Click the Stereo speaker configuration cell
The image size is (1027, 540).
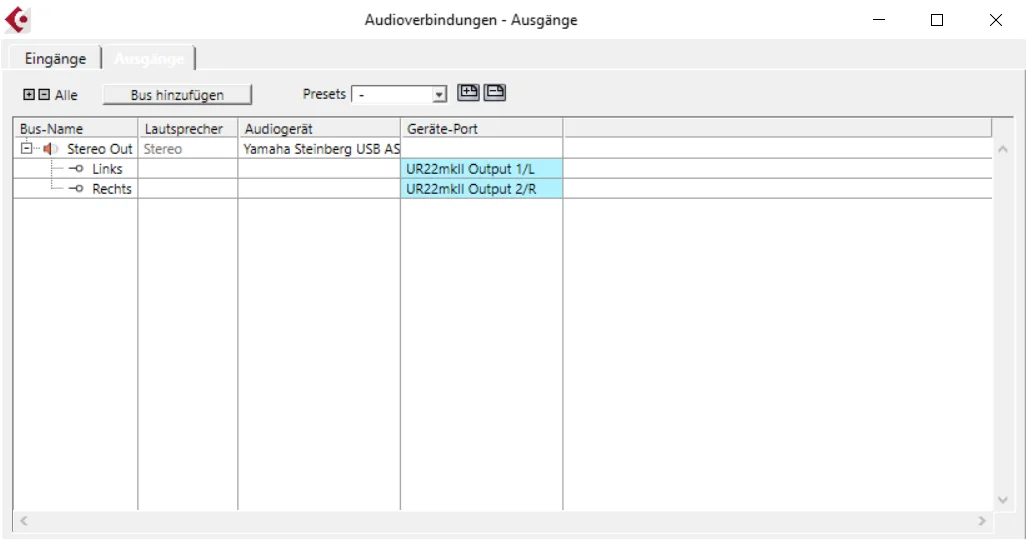[187, 149]
